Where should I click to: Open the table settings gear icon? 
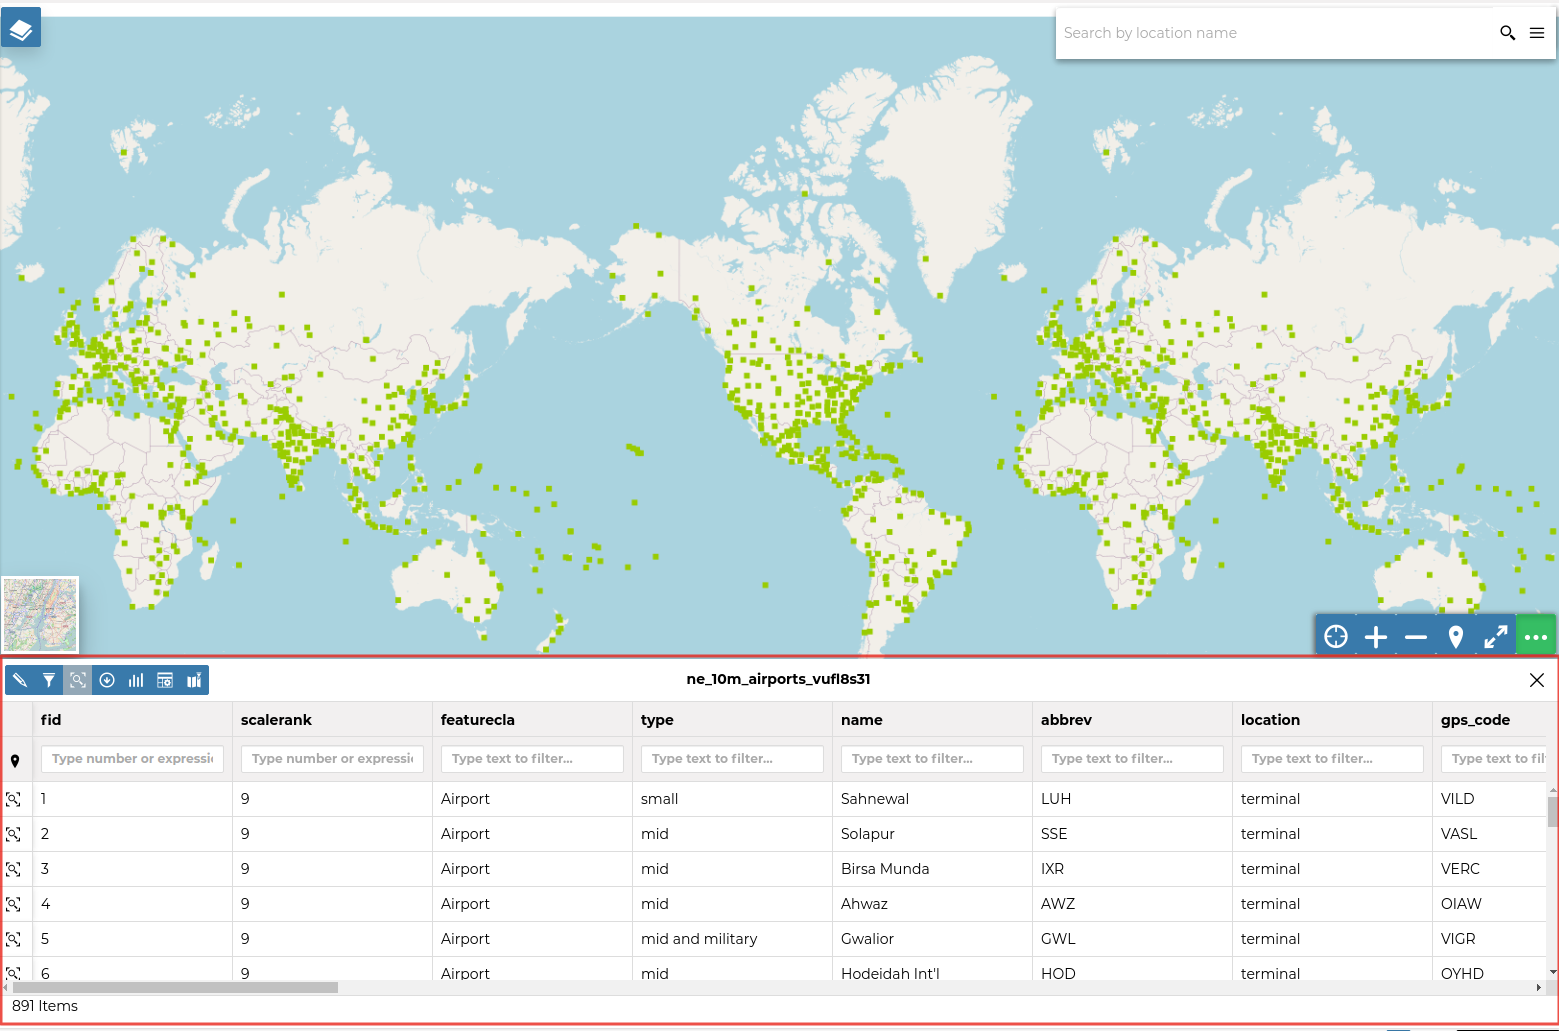[165, 680]
